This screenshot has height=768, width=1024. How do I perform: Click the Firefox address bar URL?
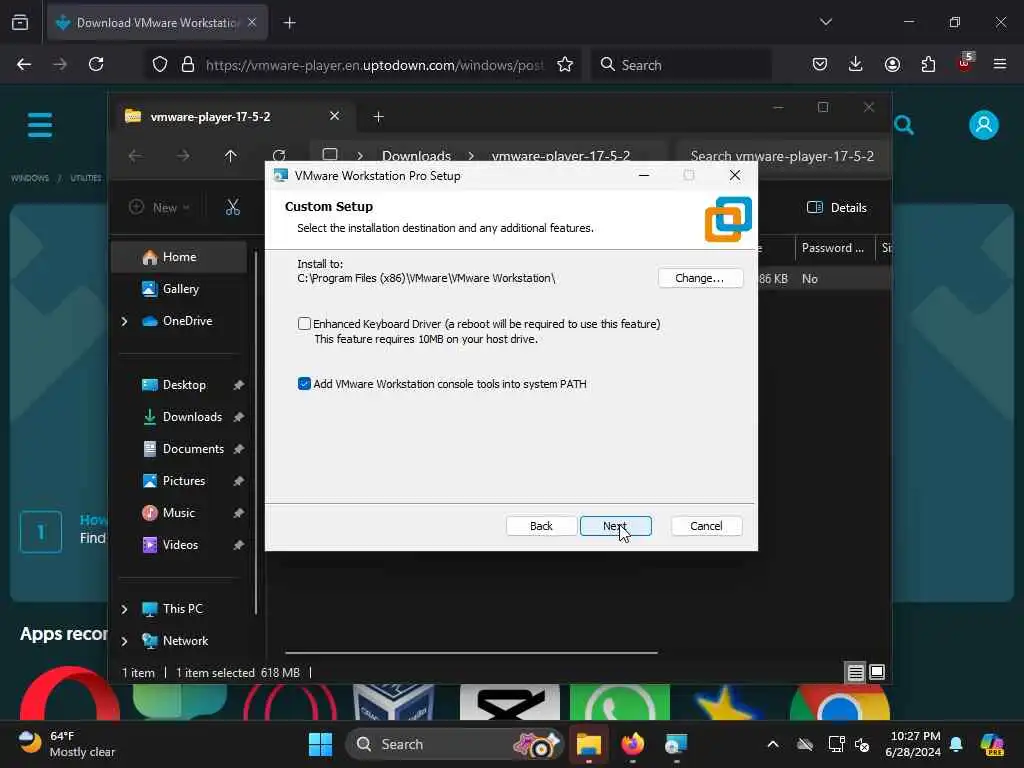[374, 65]
